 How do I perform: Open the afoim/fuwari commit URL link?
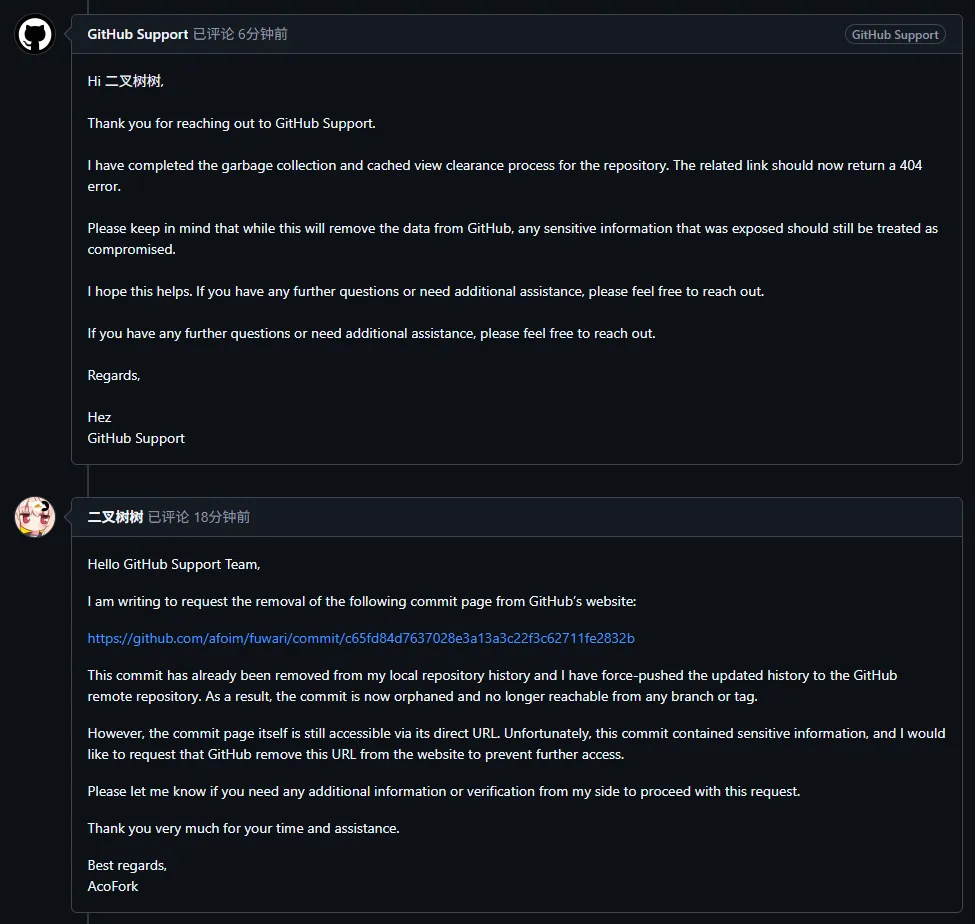tap(361, 638)
